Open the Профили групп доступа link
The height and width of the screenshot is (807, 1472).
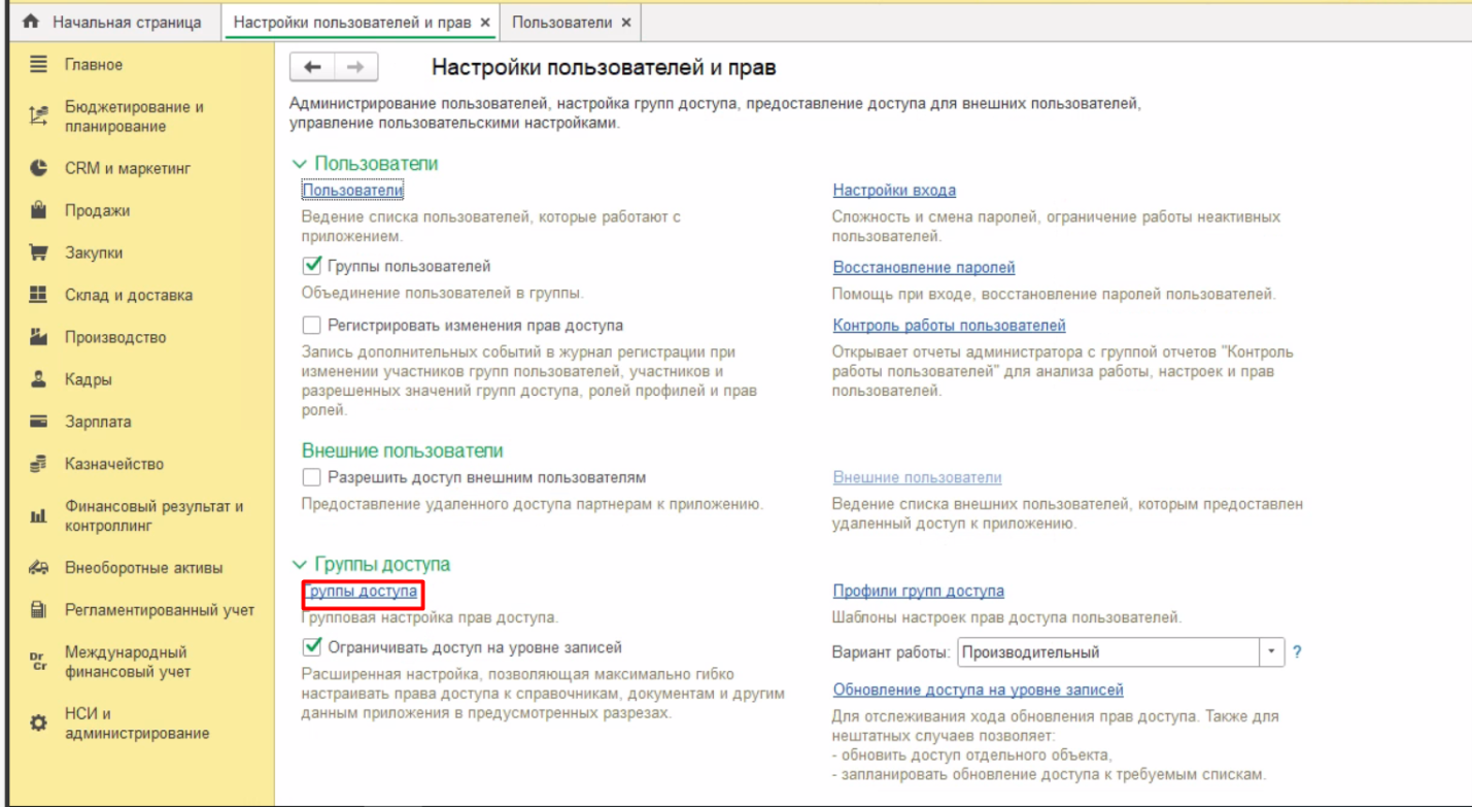(x=918, y=591)
